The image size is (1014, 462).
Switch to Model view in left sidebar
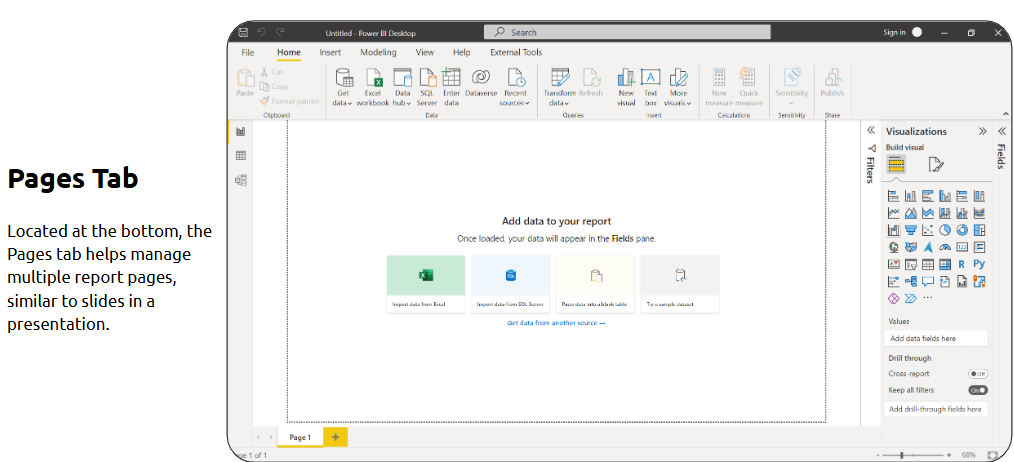tap(241, 180)
